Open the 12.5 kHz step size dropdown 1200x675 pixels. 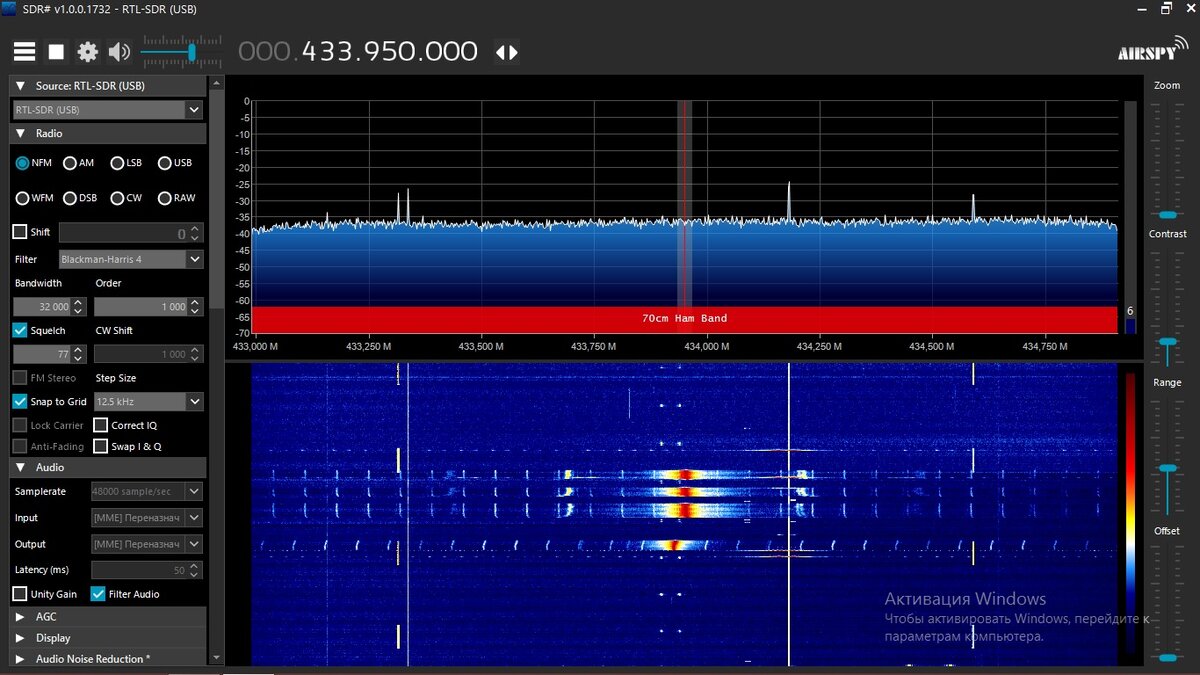[x=149, y=401]
